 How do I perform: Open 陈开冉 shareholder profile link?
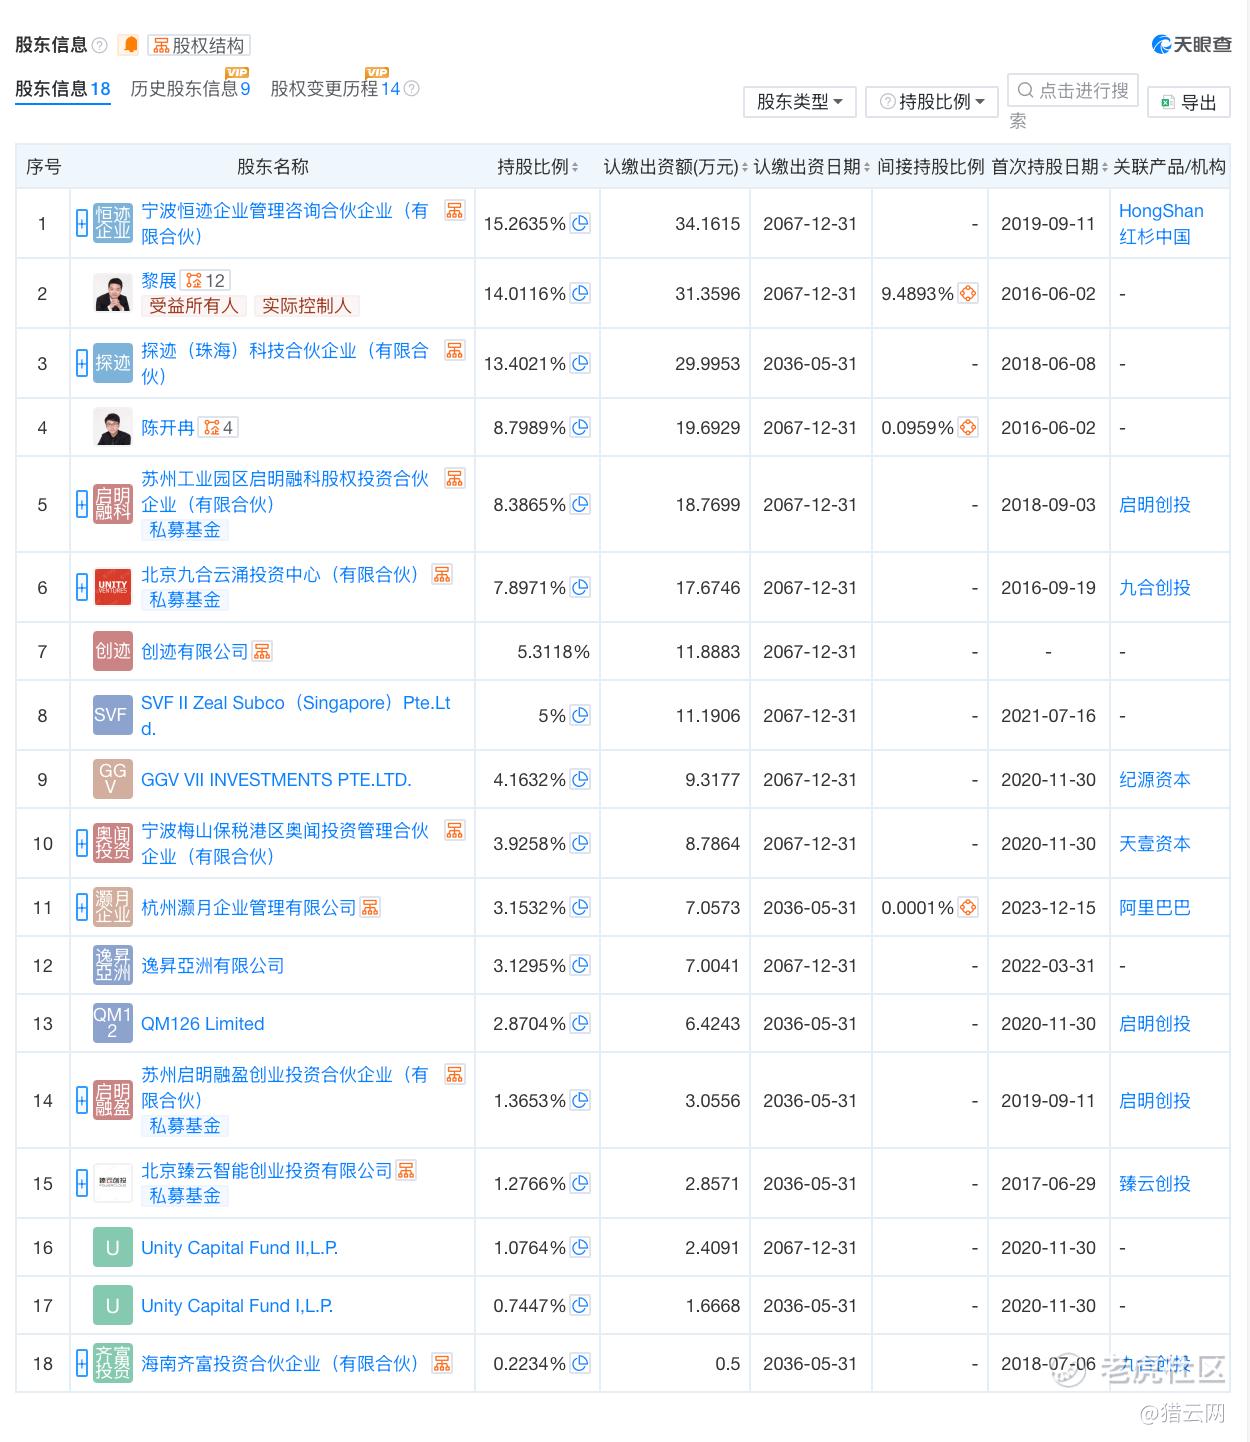click(x=167, y=428)
